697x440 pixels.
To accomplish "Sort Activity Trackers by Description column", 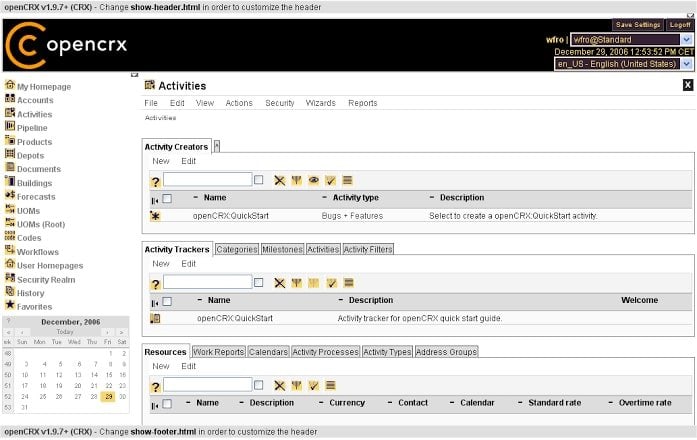I will tap(371, 300).
